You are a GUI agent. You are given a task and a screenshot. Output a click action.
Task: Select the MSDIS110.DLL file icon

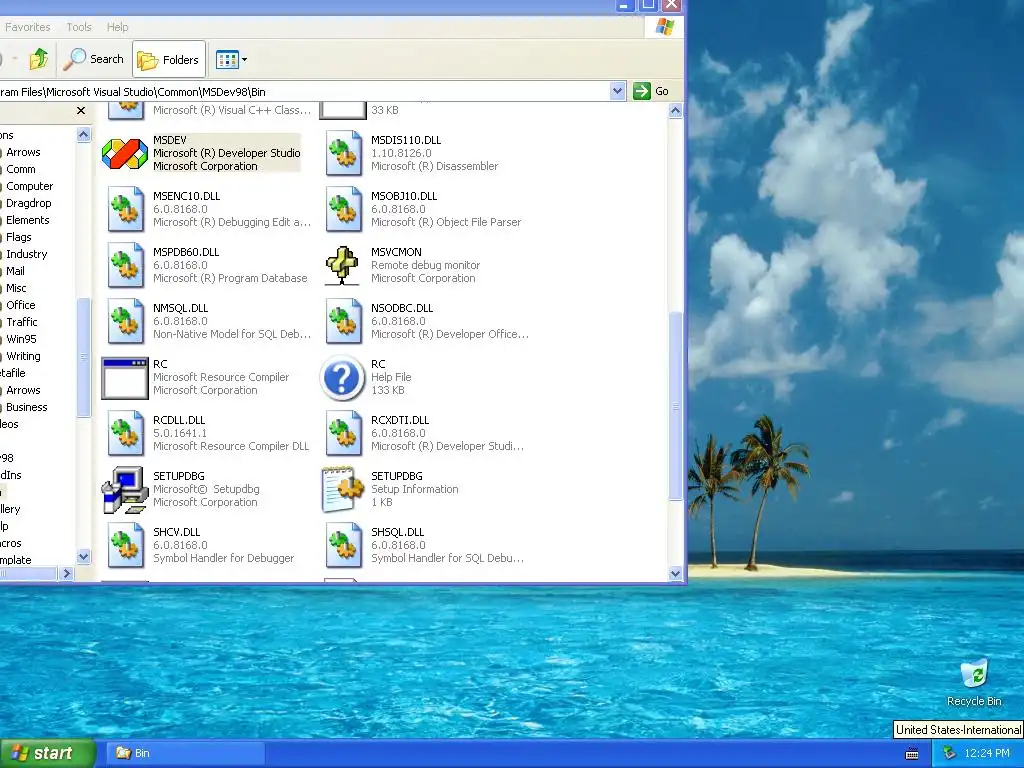[x=344, y=153]
